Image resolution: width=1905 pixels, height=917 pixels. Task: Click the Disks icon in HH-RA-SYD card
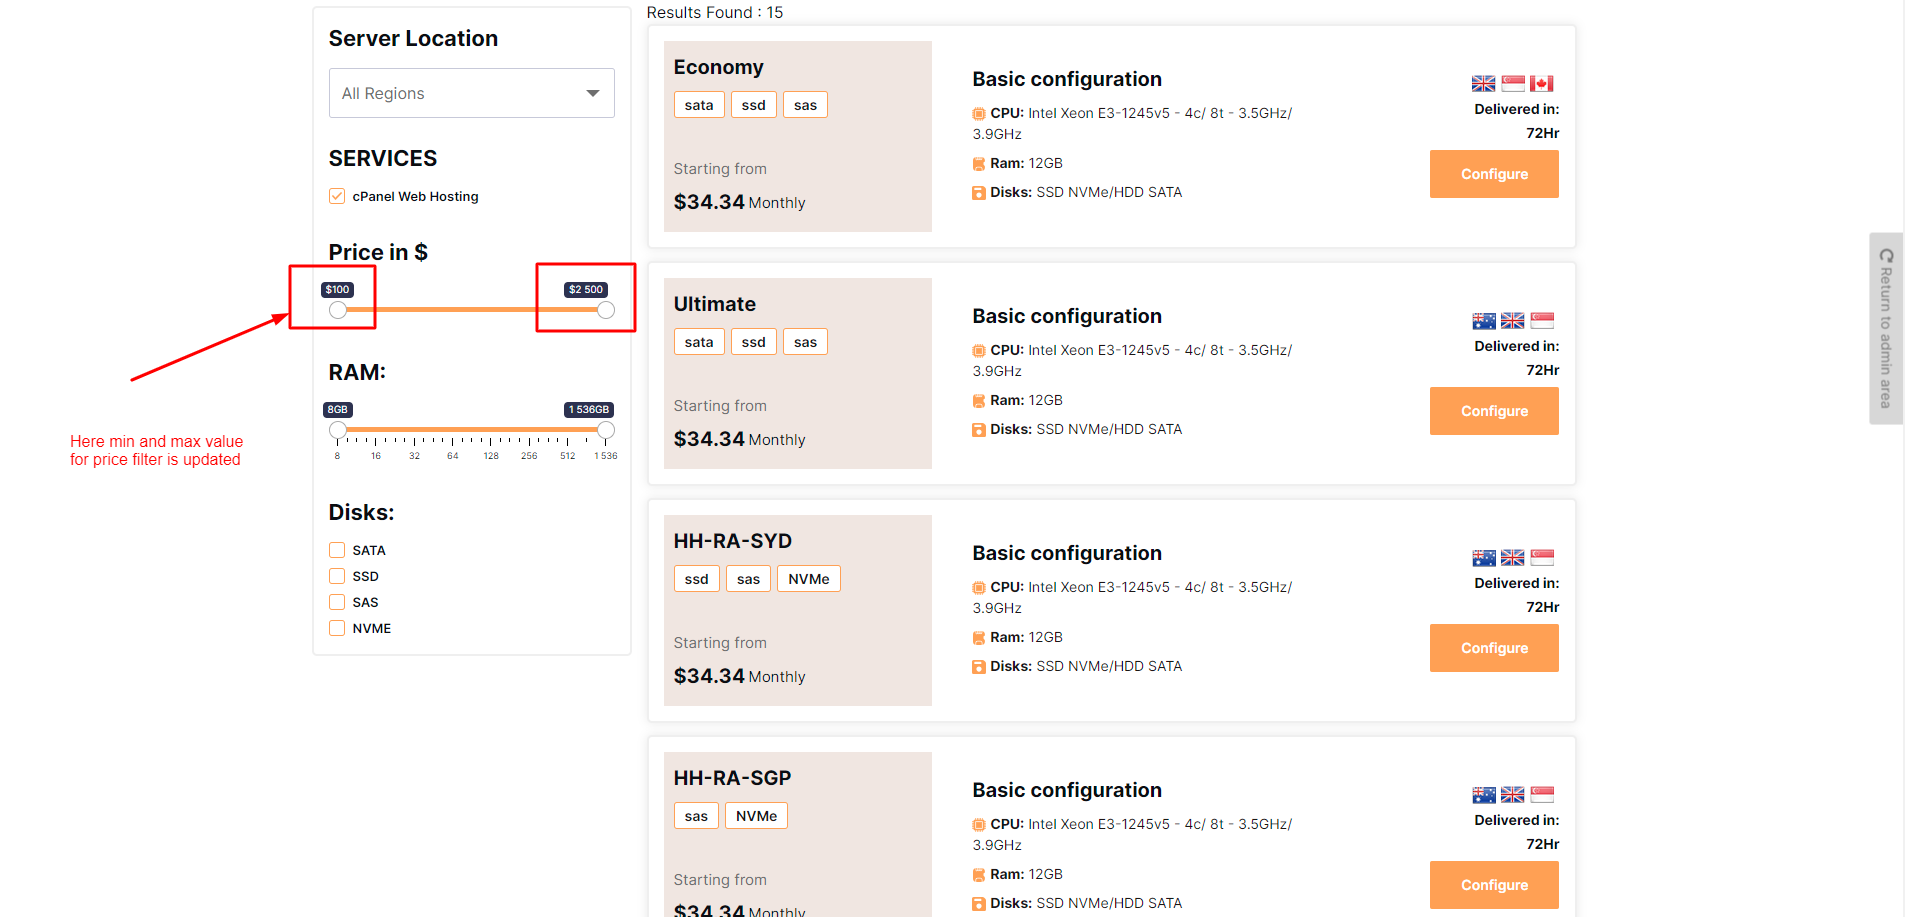pos(978,667)
